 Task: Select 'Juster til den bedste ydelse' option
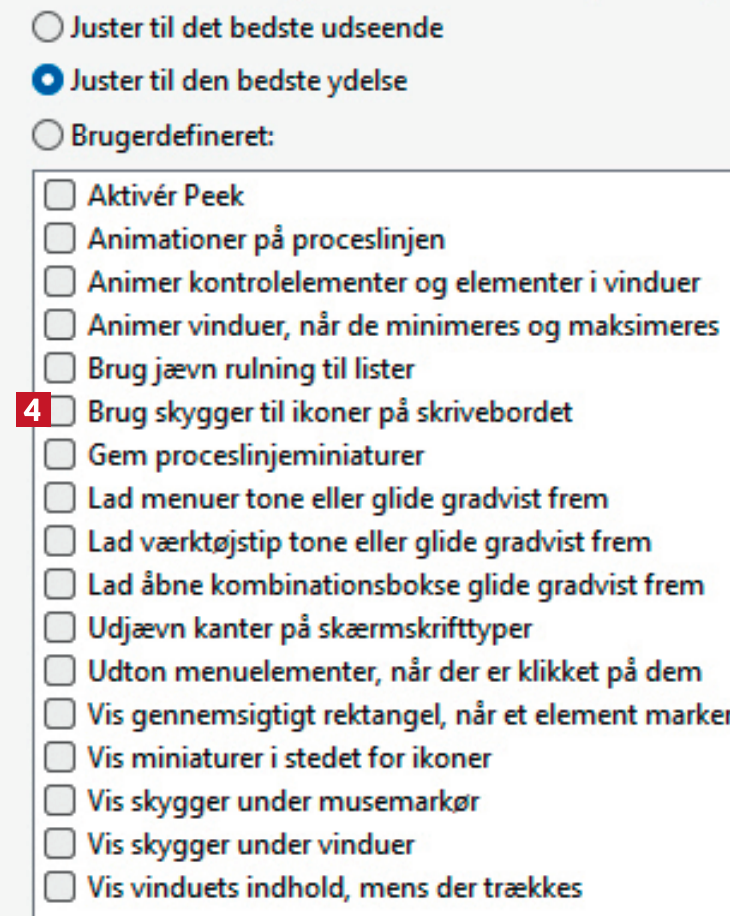47,80
